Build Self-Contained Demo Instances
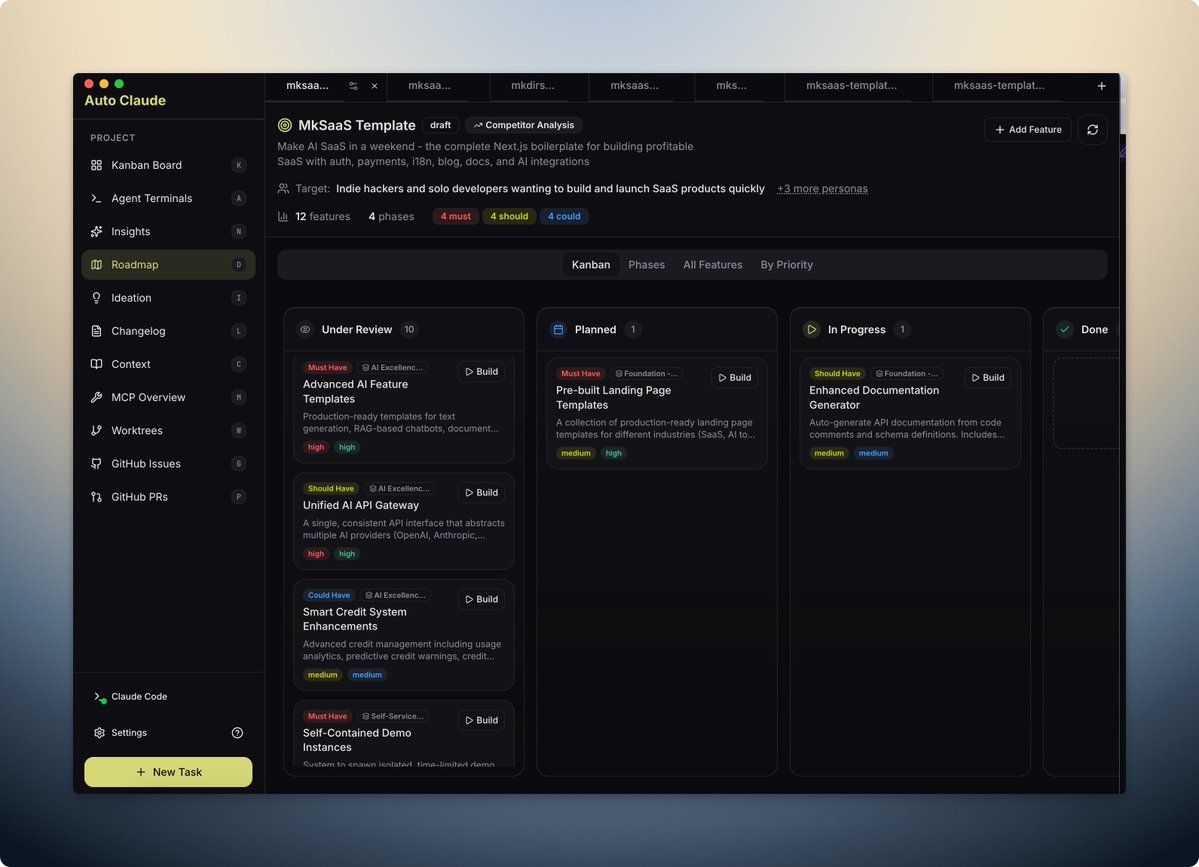Viewport: 1199px width, 867px height. (x=482, y=720)
